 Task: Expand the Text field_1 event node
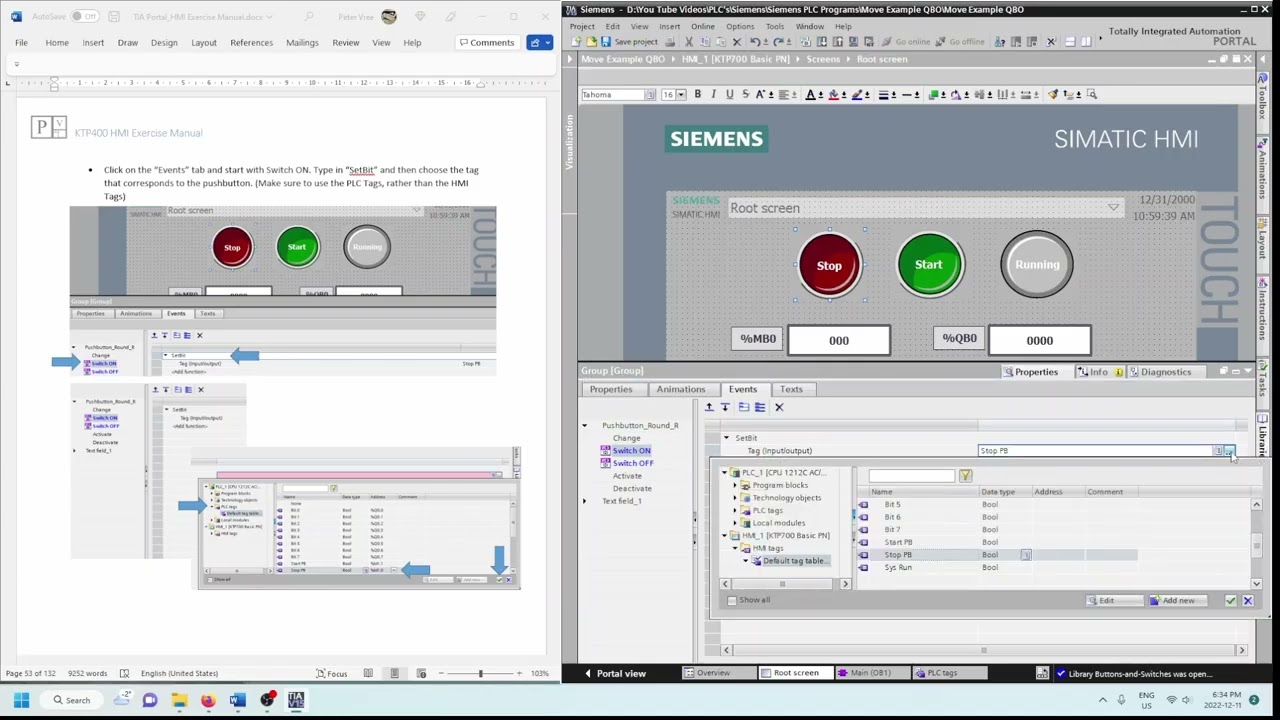click(x=585, y=501)
